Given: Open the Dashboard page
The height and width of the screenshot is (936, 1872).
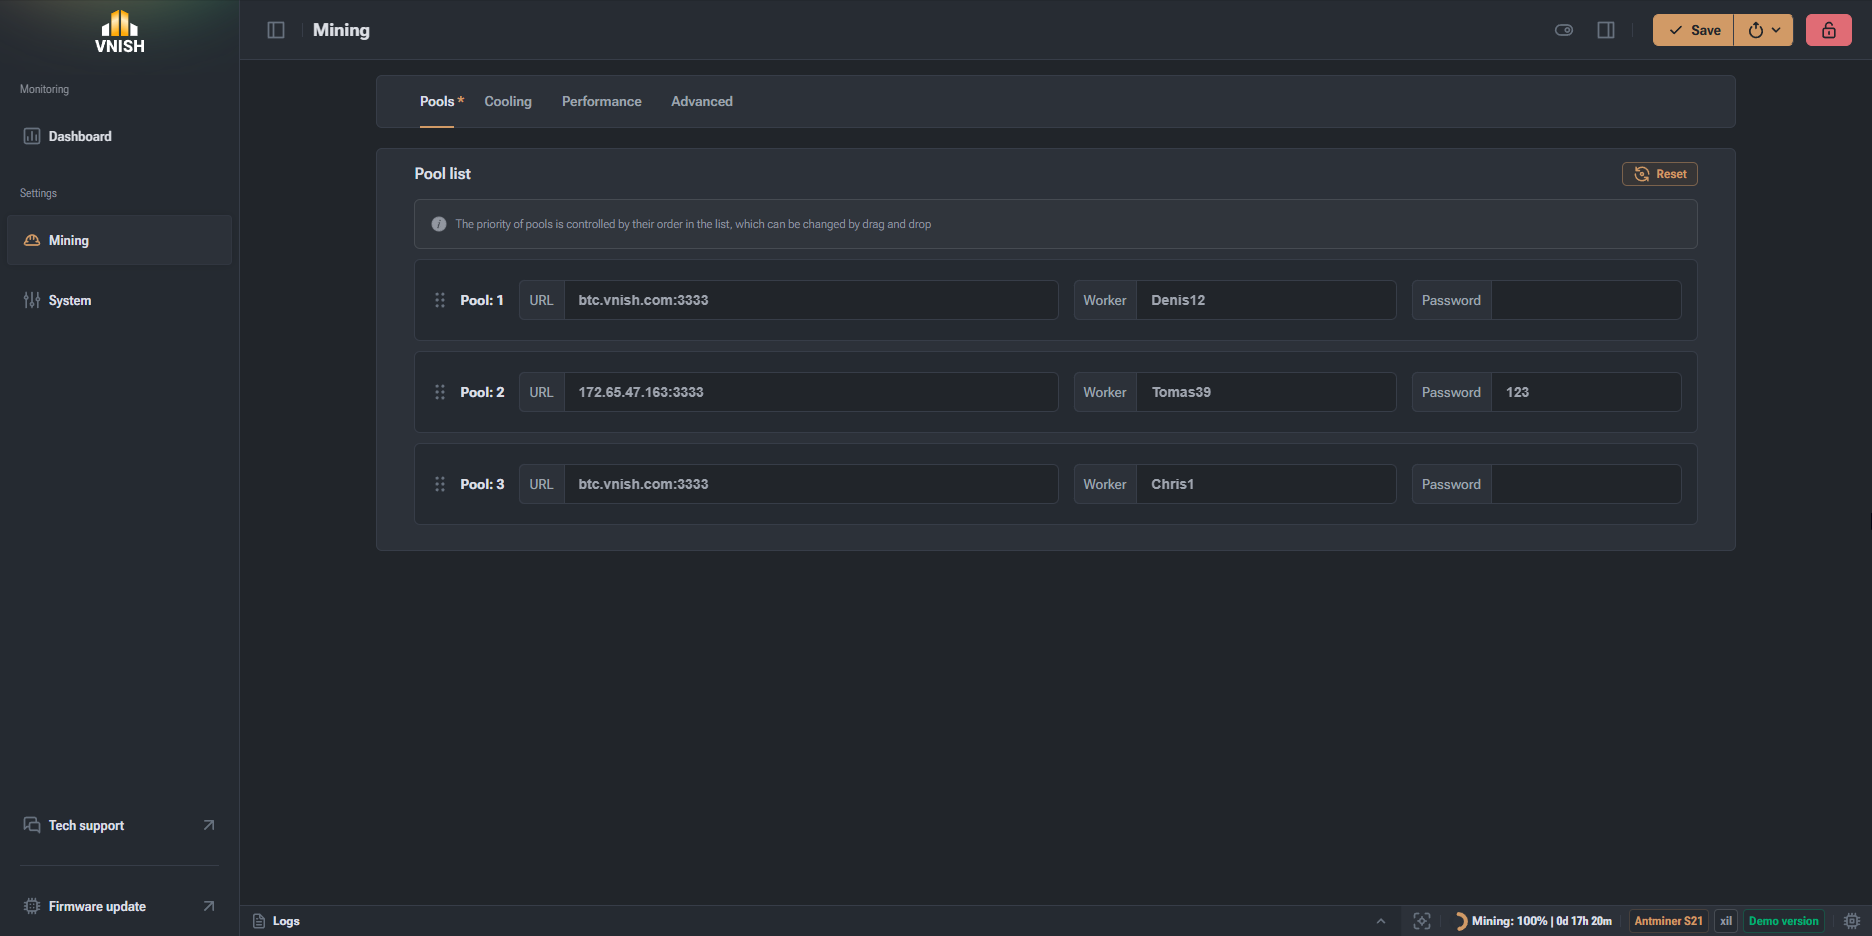Looking at the screenshot, I should (120, 136).
